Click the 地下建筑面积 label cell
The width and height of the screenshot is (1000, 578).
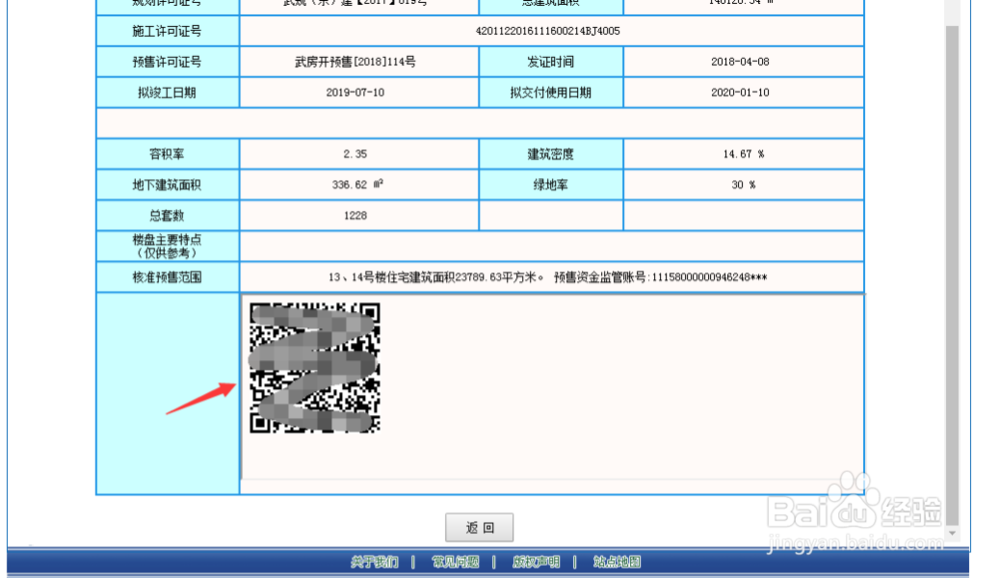[168, 184]
